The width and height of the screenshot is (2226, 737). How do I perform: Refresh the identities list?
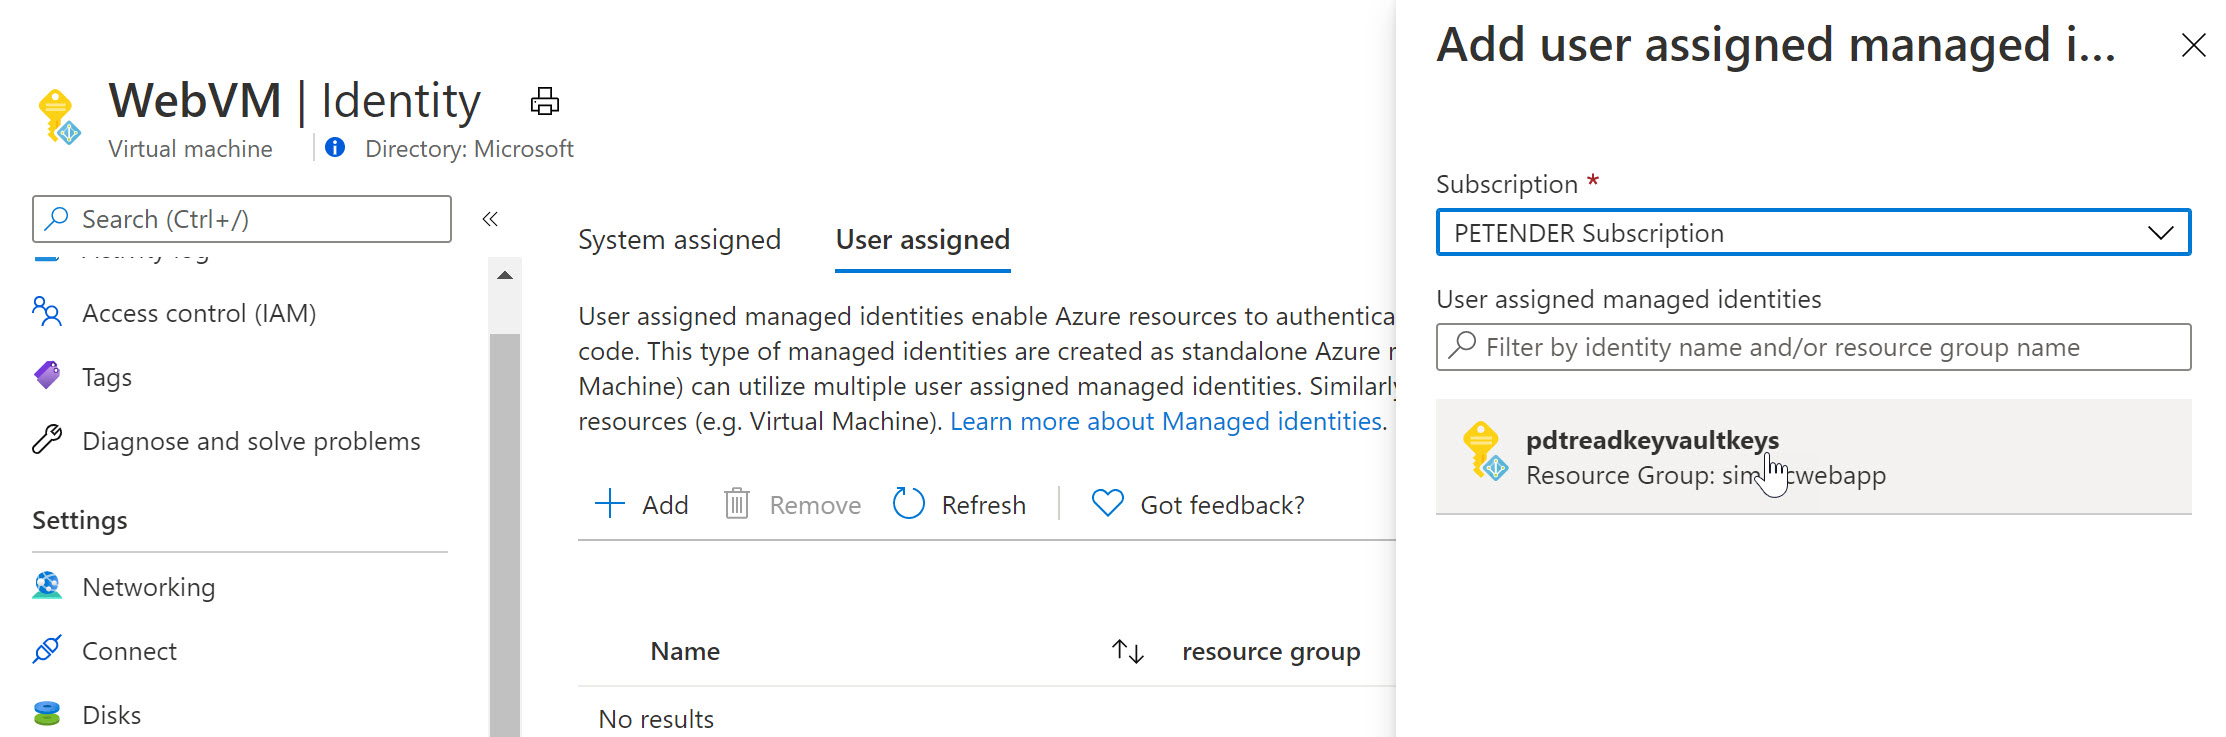tap(960, 505)
